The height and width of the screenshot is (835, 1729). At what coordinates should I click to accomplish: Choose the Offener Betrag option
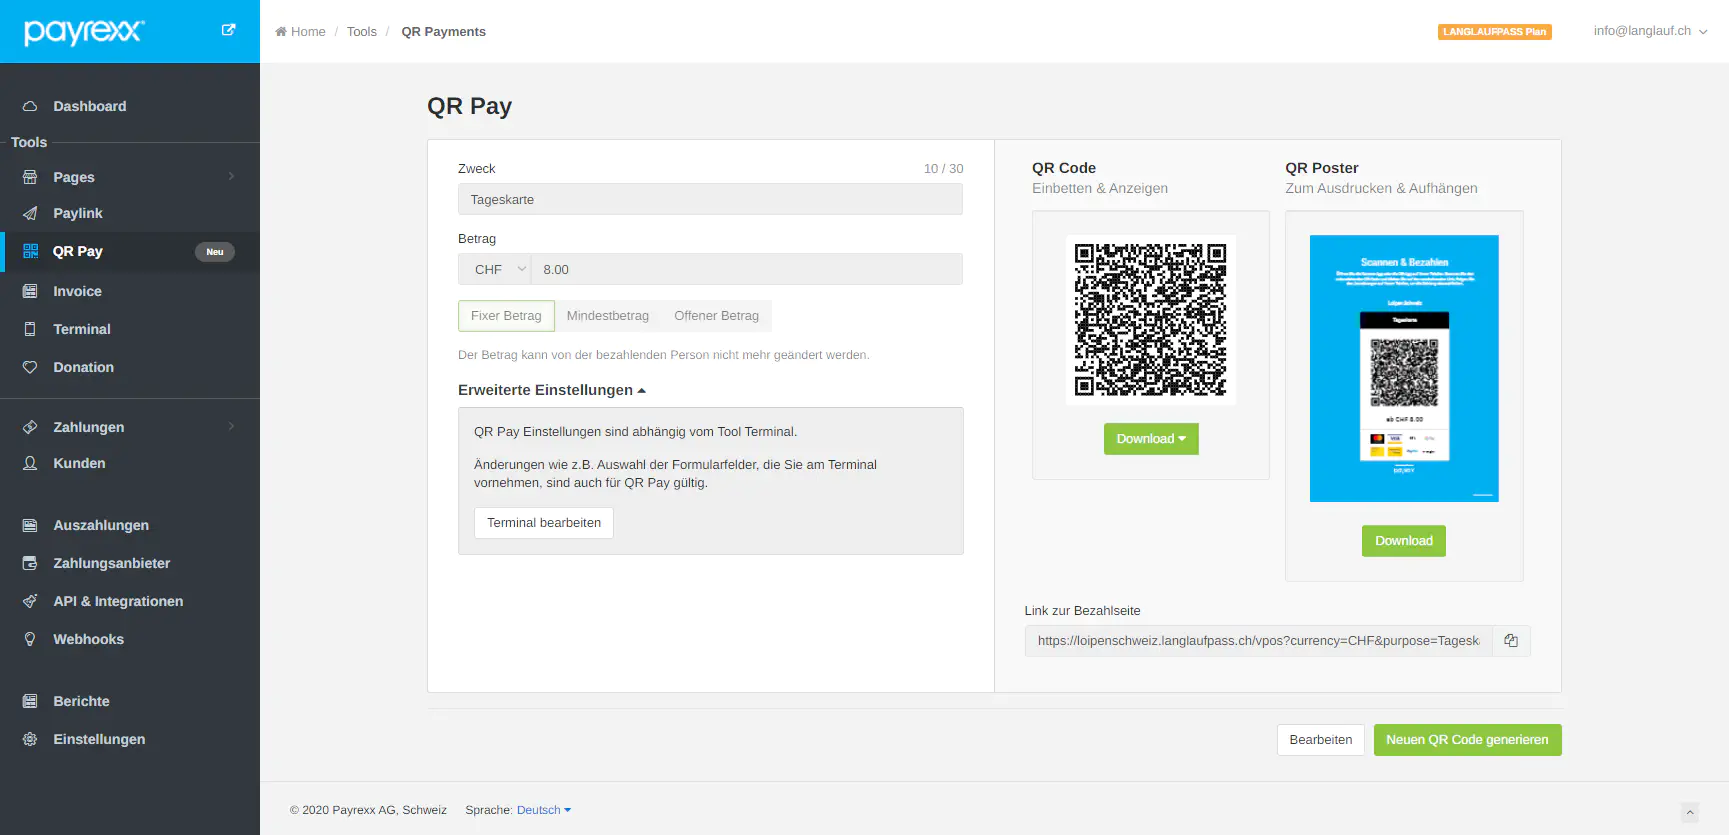[716, 316]
